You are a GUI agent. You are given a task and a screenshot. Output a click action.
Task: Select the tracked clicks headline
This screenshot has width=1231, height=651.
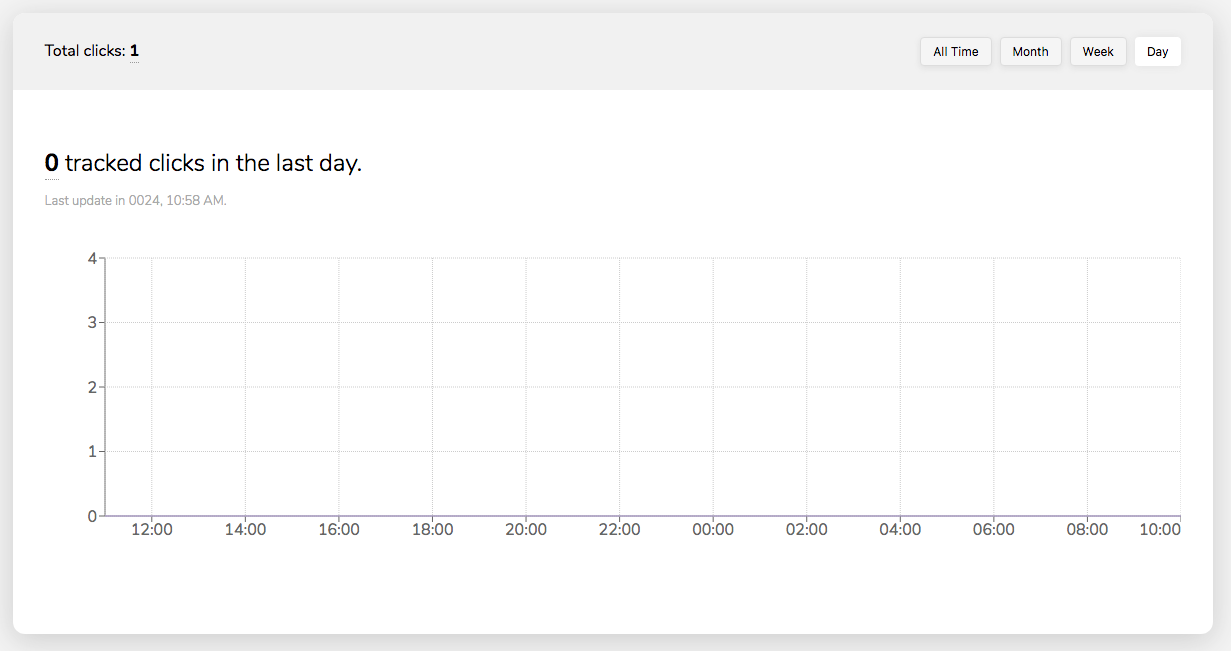pos(205,162)
